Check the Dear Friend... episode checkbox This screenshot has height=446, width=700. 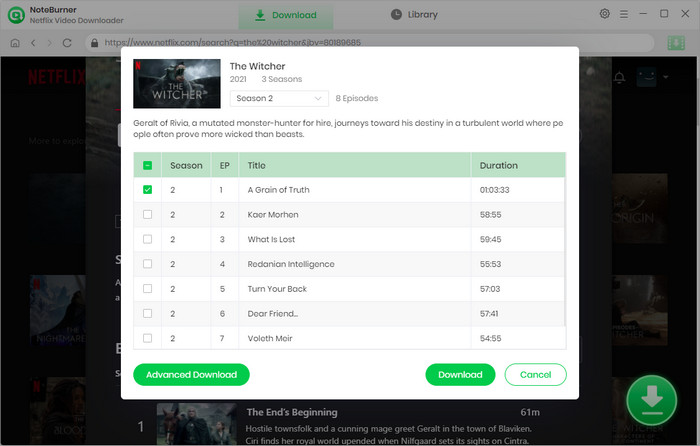147,313
